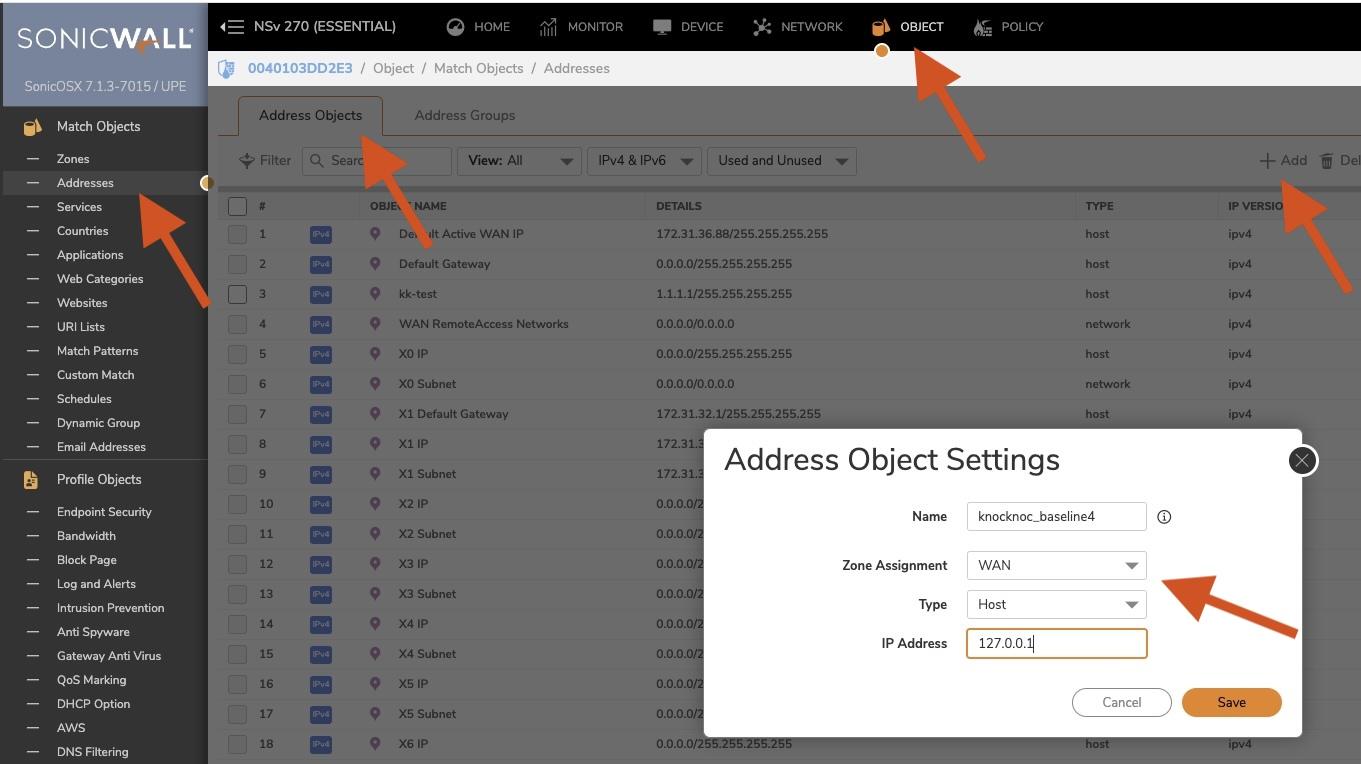This screenshot has width=1361, height=764.
Task: Click the Home dashboard icon
Action: point(456,27)
